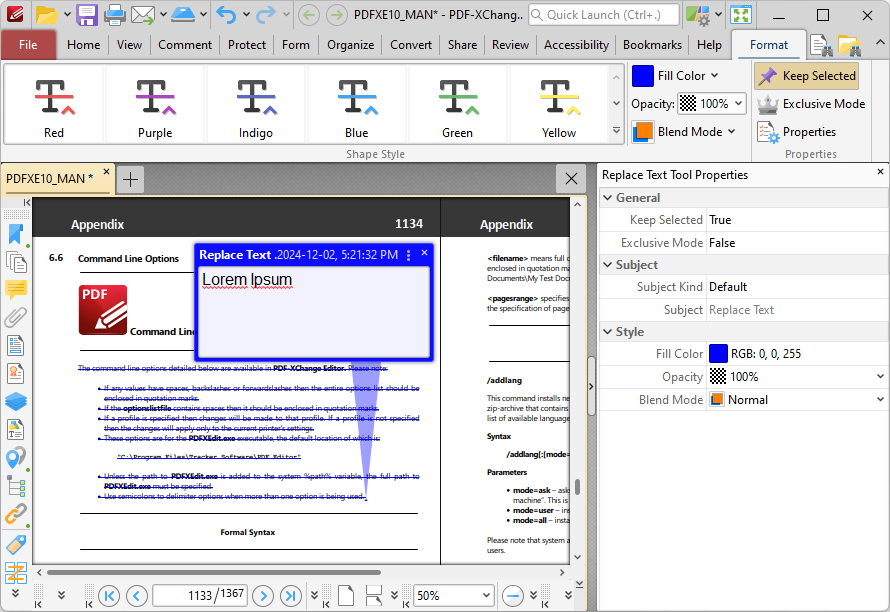Toggle Keep Selected button
The width and height of the screenshot is (890, 612).
[x=807, y=76]
